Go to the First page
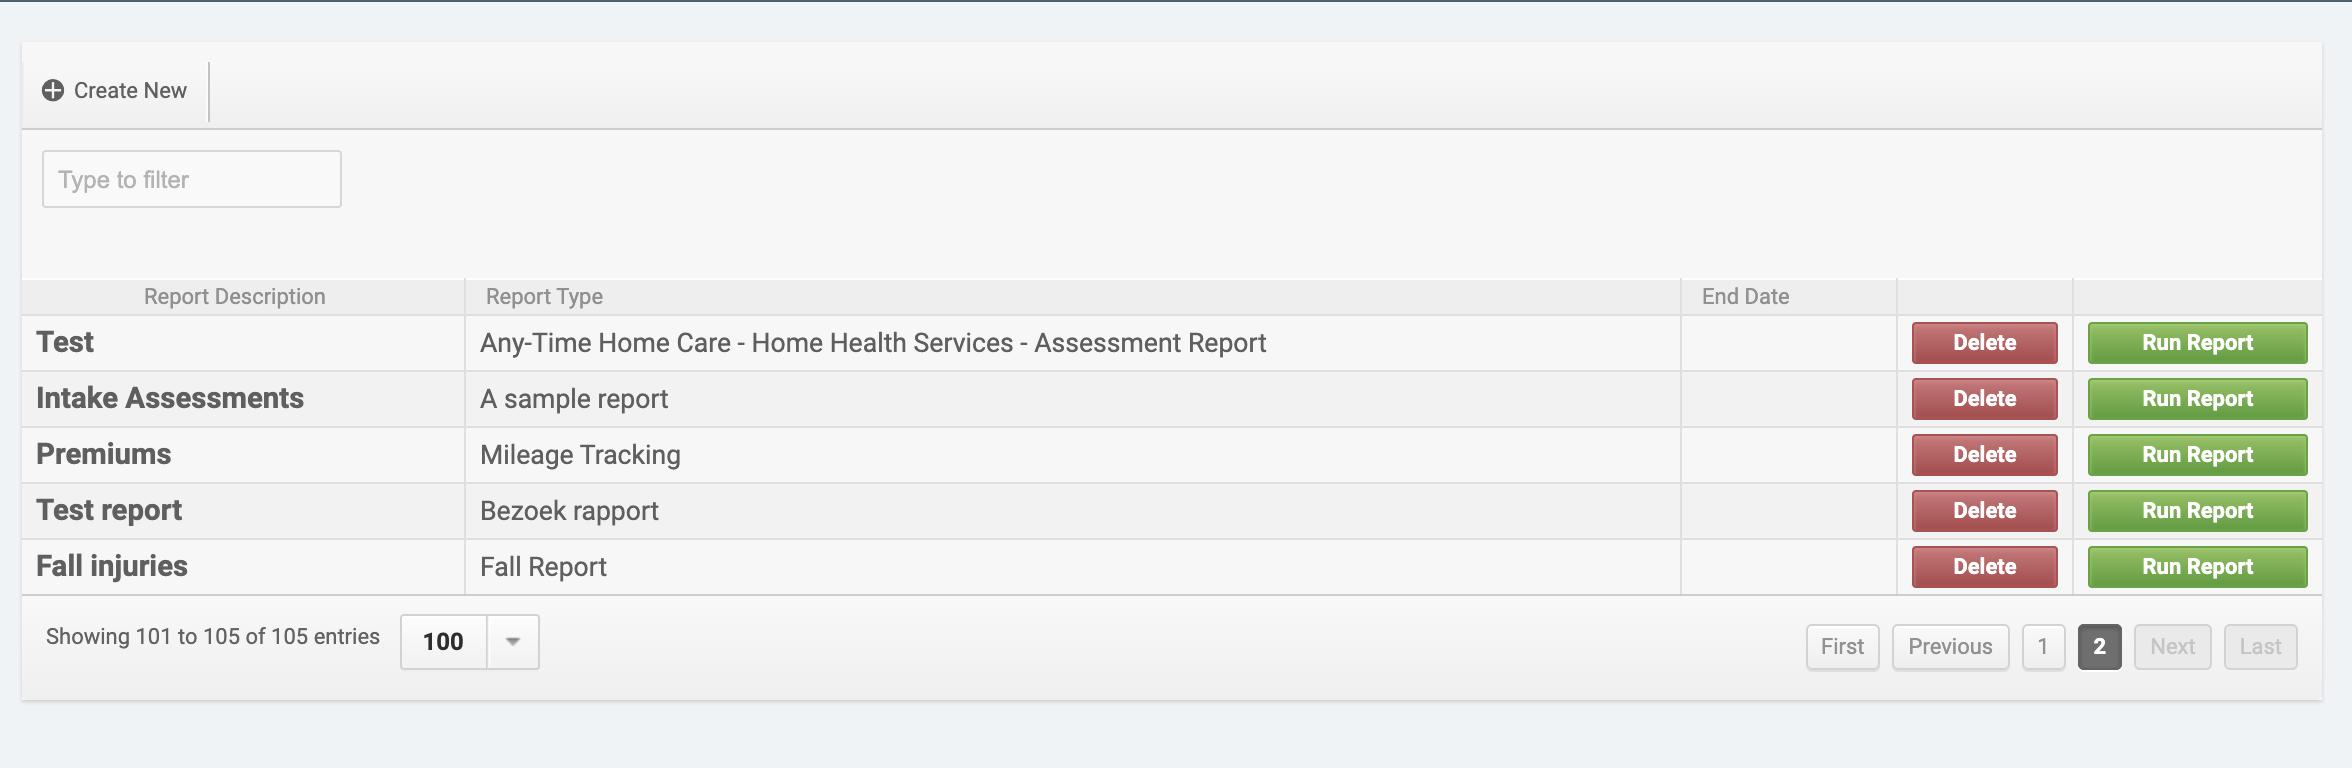This screenshot has width=2352, height=768. click(x=1842, y=647)
